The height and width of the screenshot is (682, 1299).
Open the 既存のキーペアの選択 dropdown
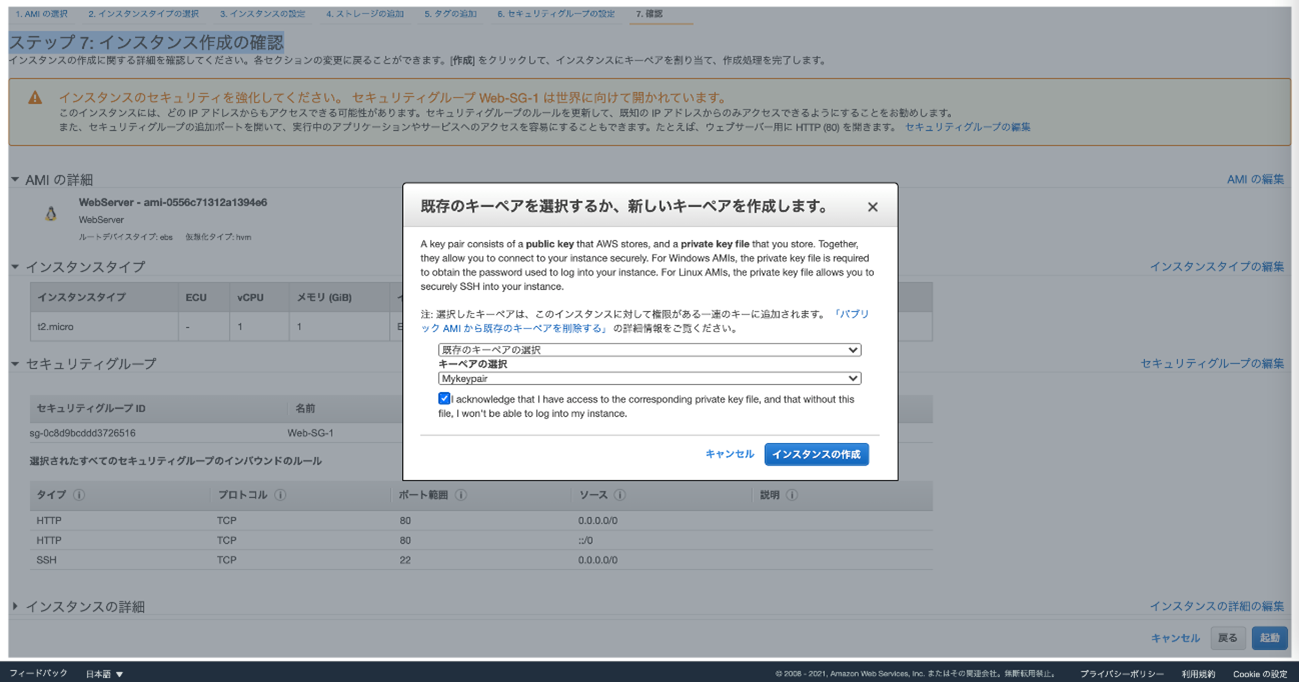pyautogui.click(x=649, y=350)
